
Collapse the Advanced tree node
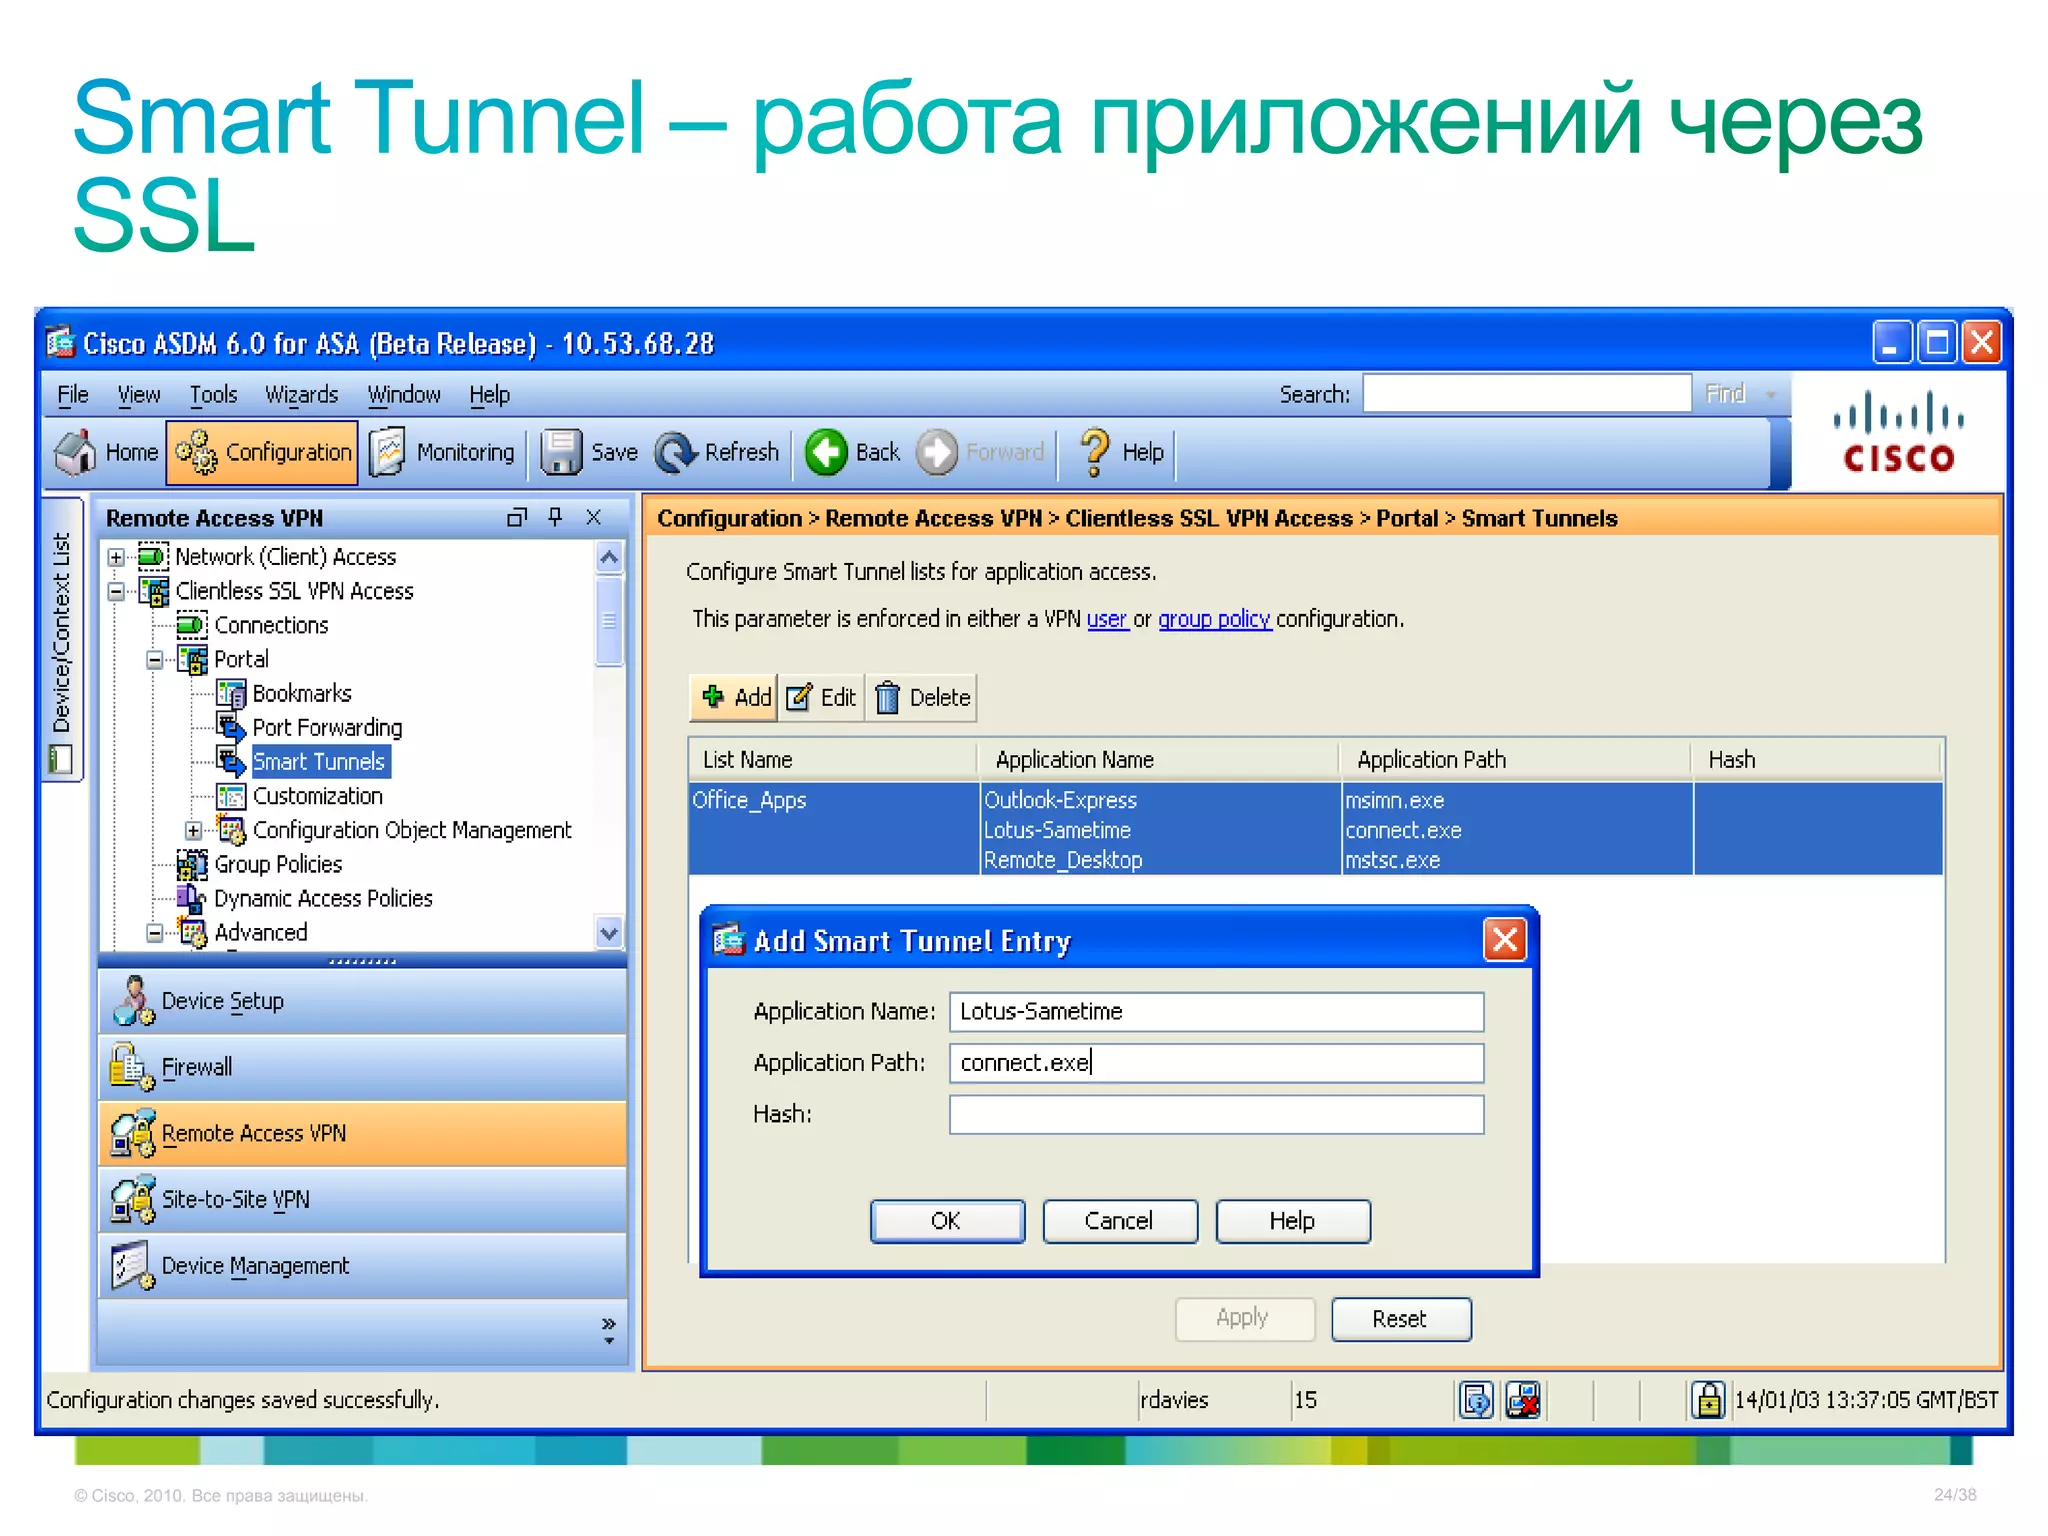[155, 933]
